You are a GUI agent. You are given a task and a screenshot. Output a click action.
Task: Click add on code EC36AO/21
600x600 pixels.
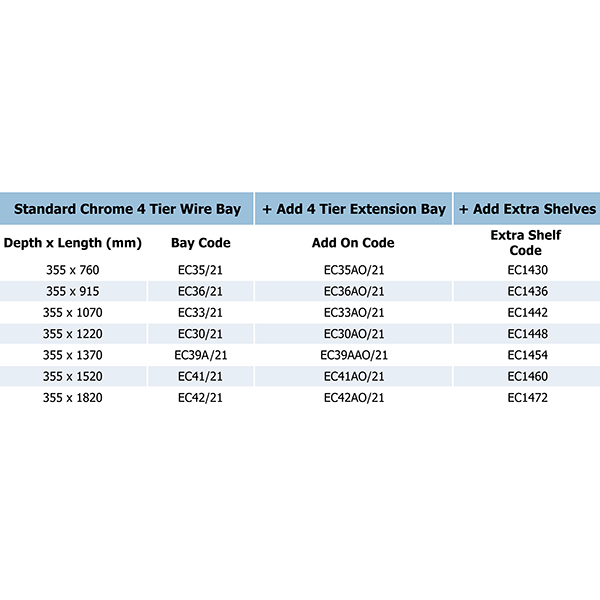pyautogui.click(x=354, y=292)
